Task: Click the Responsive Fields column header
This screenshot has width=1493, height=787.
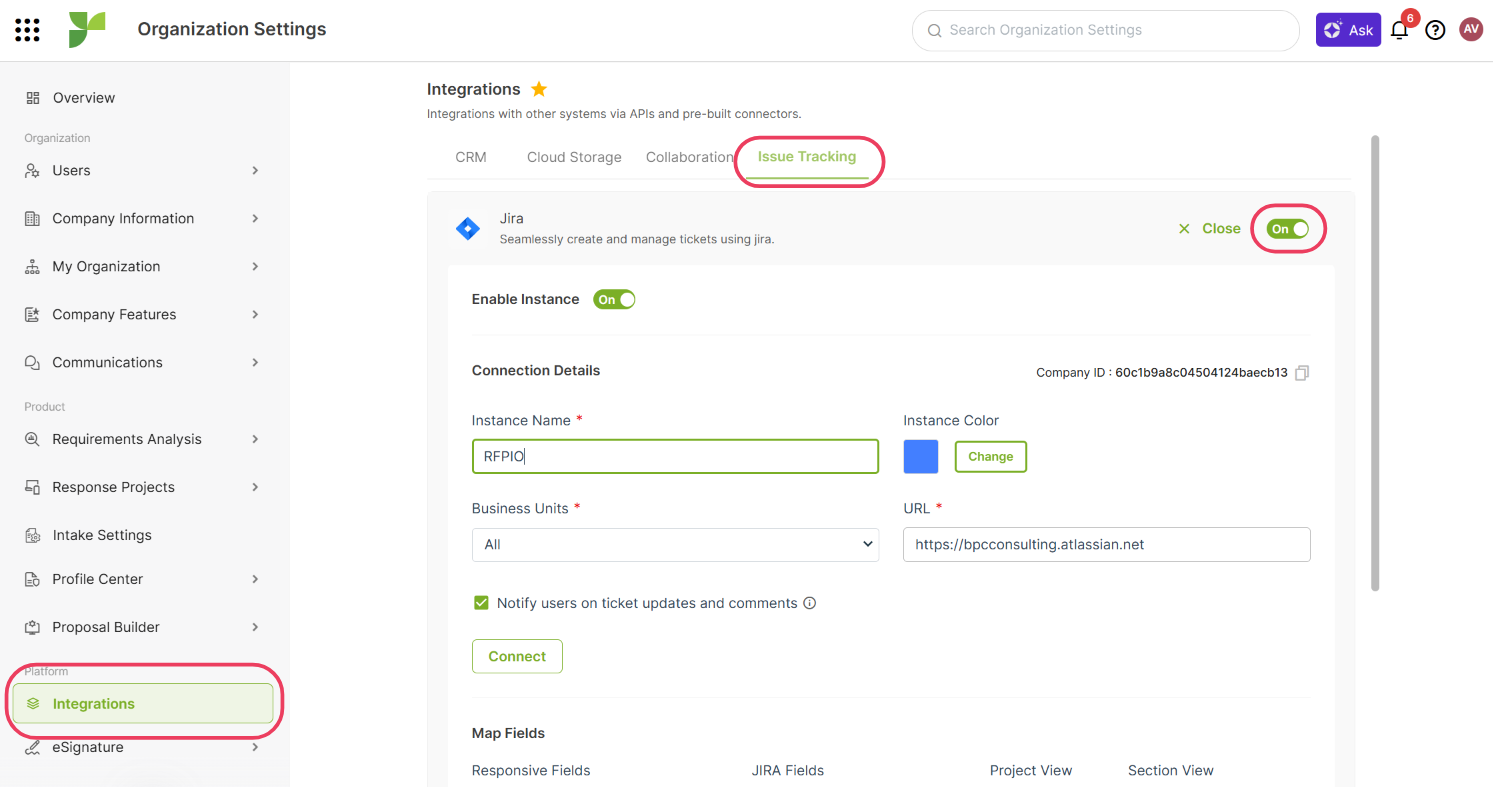Action: pyautogui.click(x=531, y=771)
